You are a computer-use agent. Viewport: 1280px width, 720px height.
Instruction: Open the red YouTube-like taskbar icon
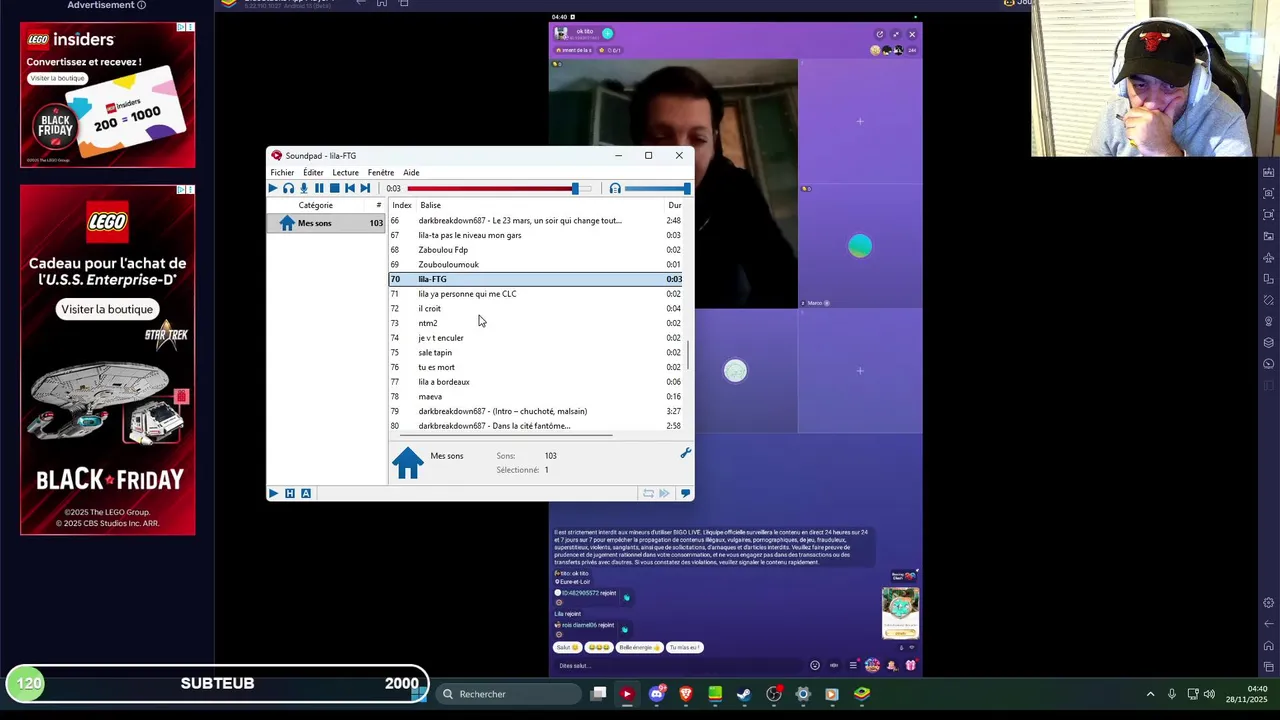pos(627,694)
